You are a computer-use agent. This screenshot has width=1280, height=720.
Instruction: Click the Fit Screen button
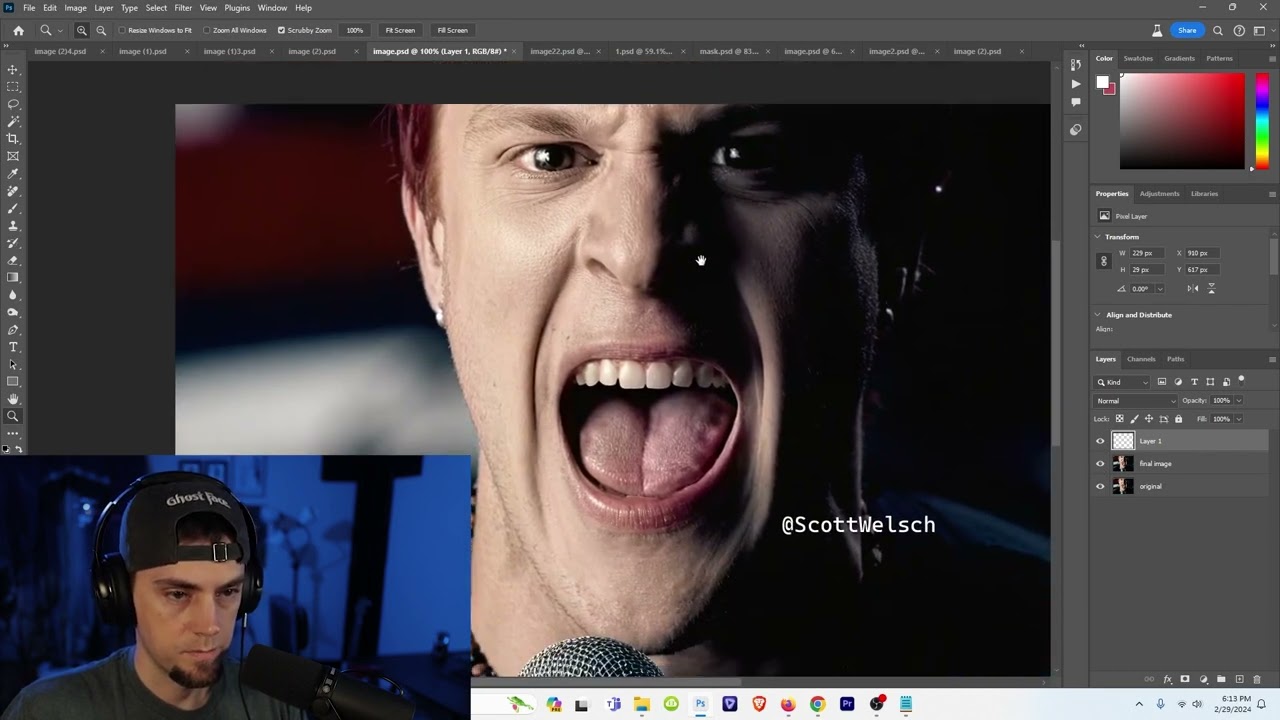click(x=400, y=30)
